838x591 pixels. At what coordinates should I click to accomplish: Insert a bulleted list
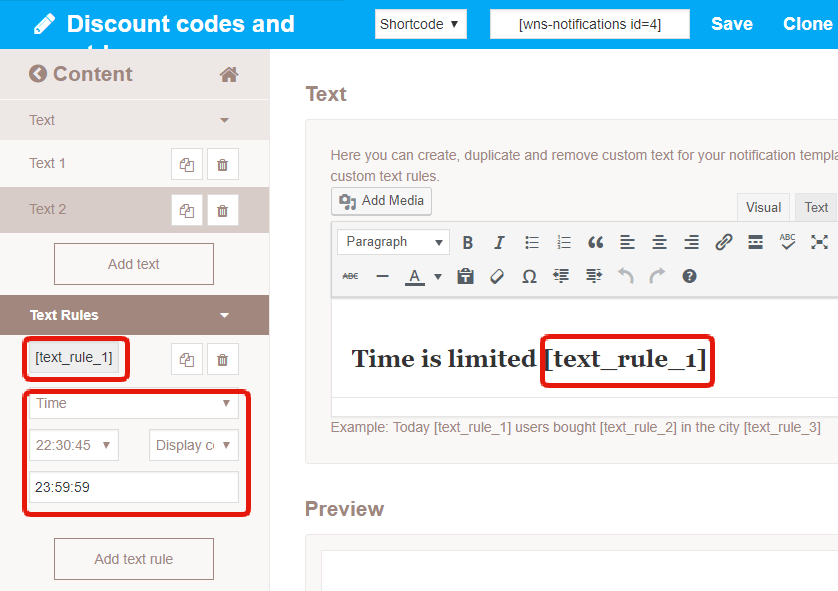click(x=531, y=242)
